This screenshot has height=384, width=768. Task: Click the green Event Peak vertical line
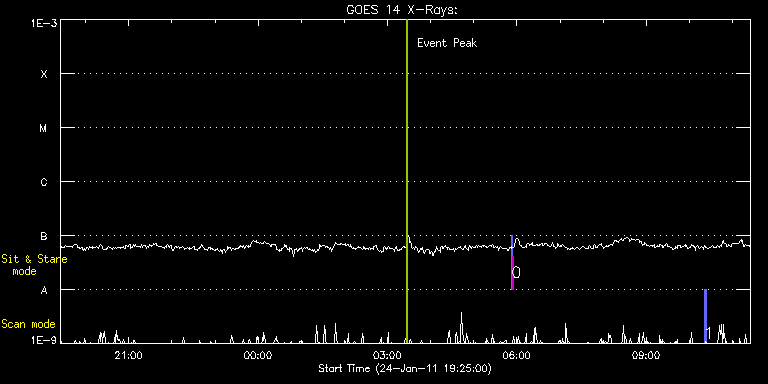pos(407,181)
